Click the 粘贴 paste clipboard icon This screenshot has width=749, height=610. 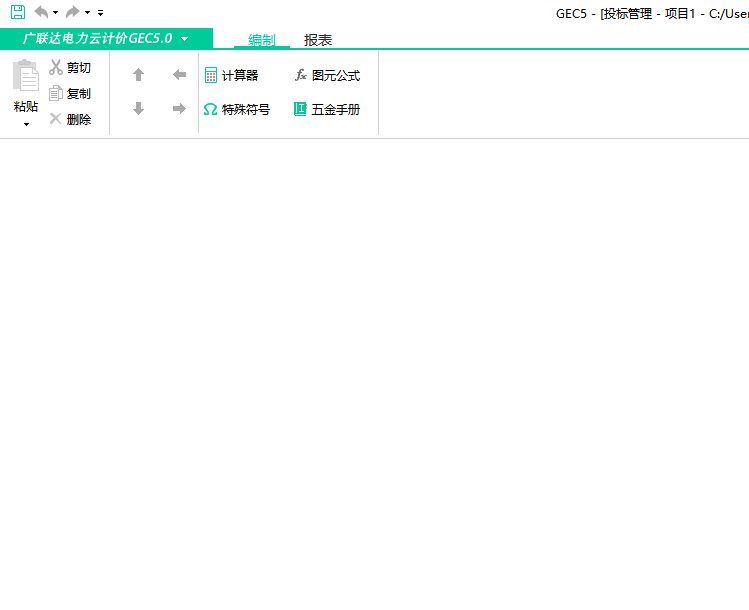pos(26,76)
